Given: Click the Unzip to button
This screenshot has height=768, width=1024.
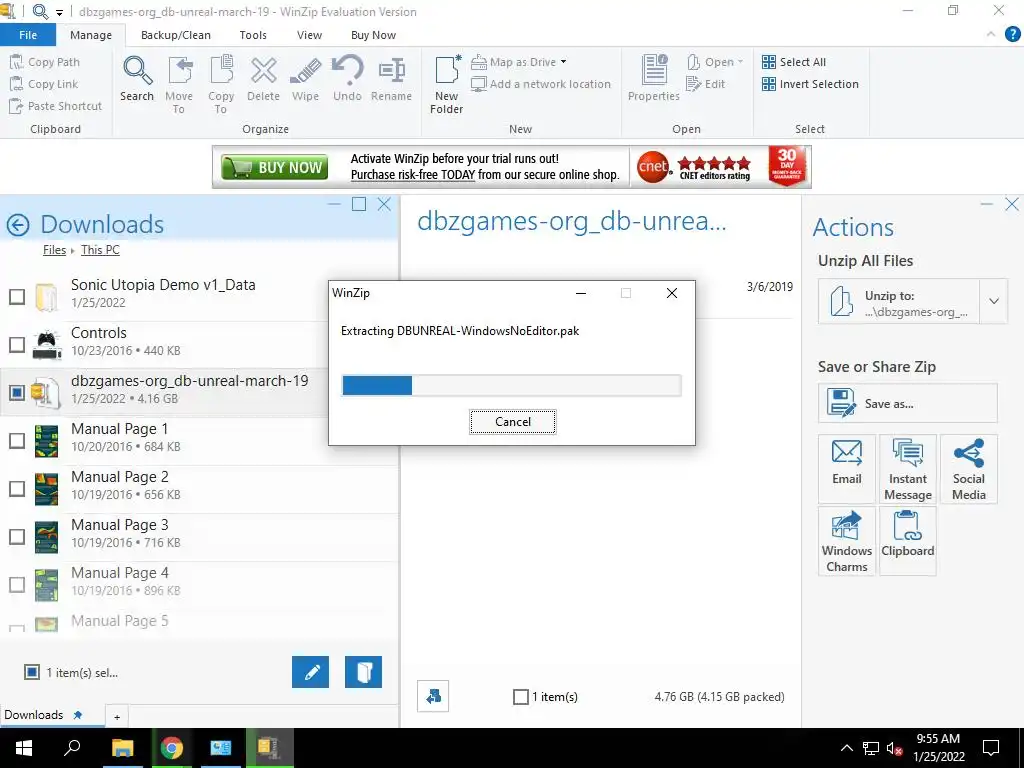Looking at the screenshot, I should [x=899, y=301].
